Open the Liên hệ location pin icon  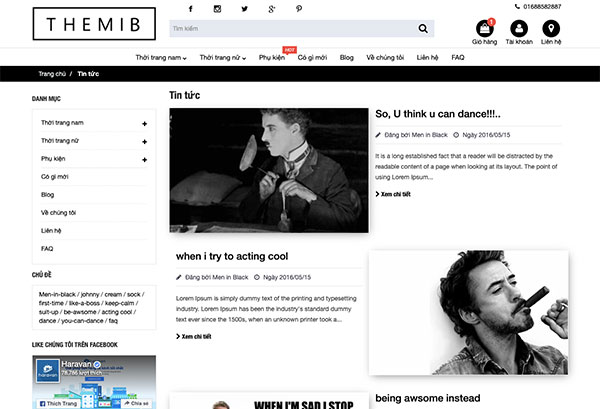[551, 28]
